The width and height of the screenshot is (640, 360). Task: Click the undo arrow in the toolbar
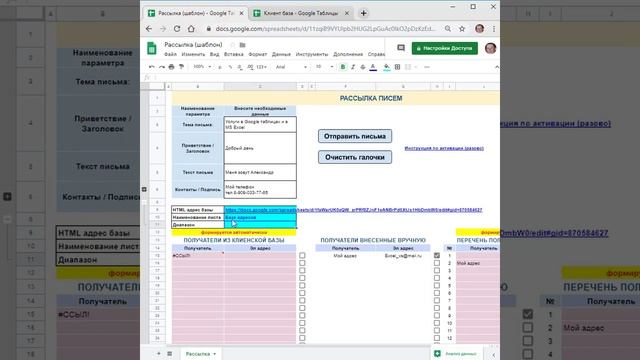(x=152, y=67)
